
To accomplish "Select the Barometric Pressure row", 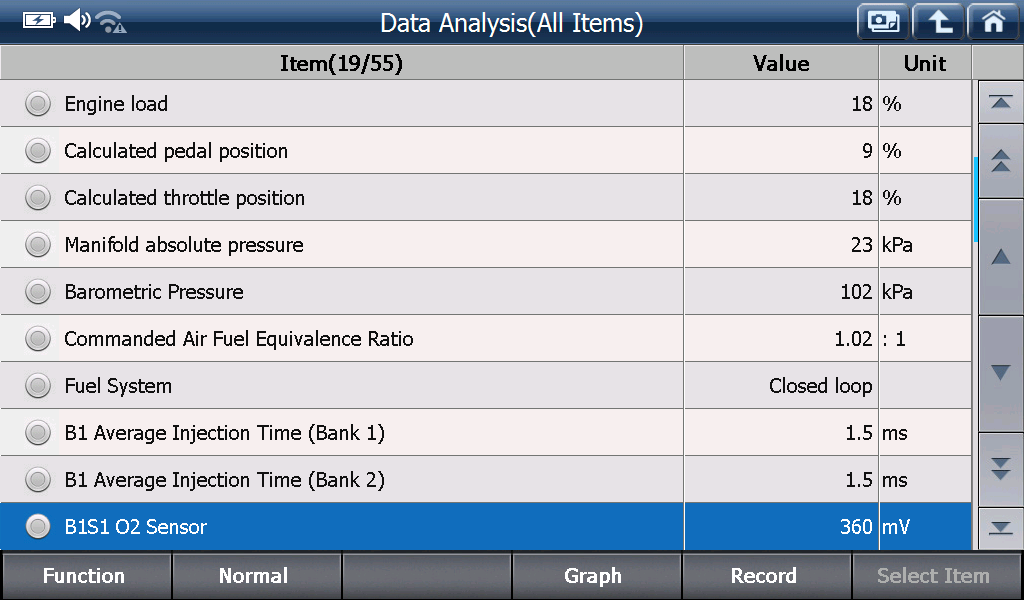I will [x=486, y=291].
